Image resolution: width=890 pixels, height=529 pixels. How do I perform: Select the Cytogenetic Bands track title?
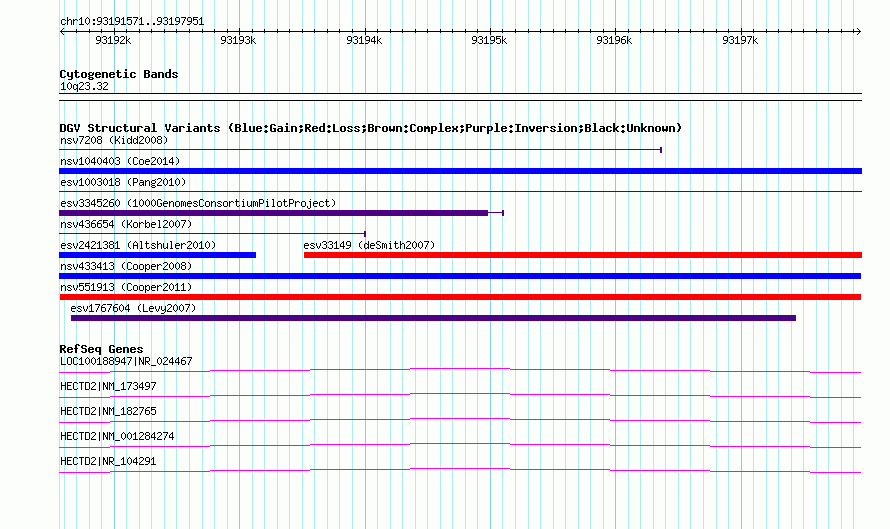119,74
